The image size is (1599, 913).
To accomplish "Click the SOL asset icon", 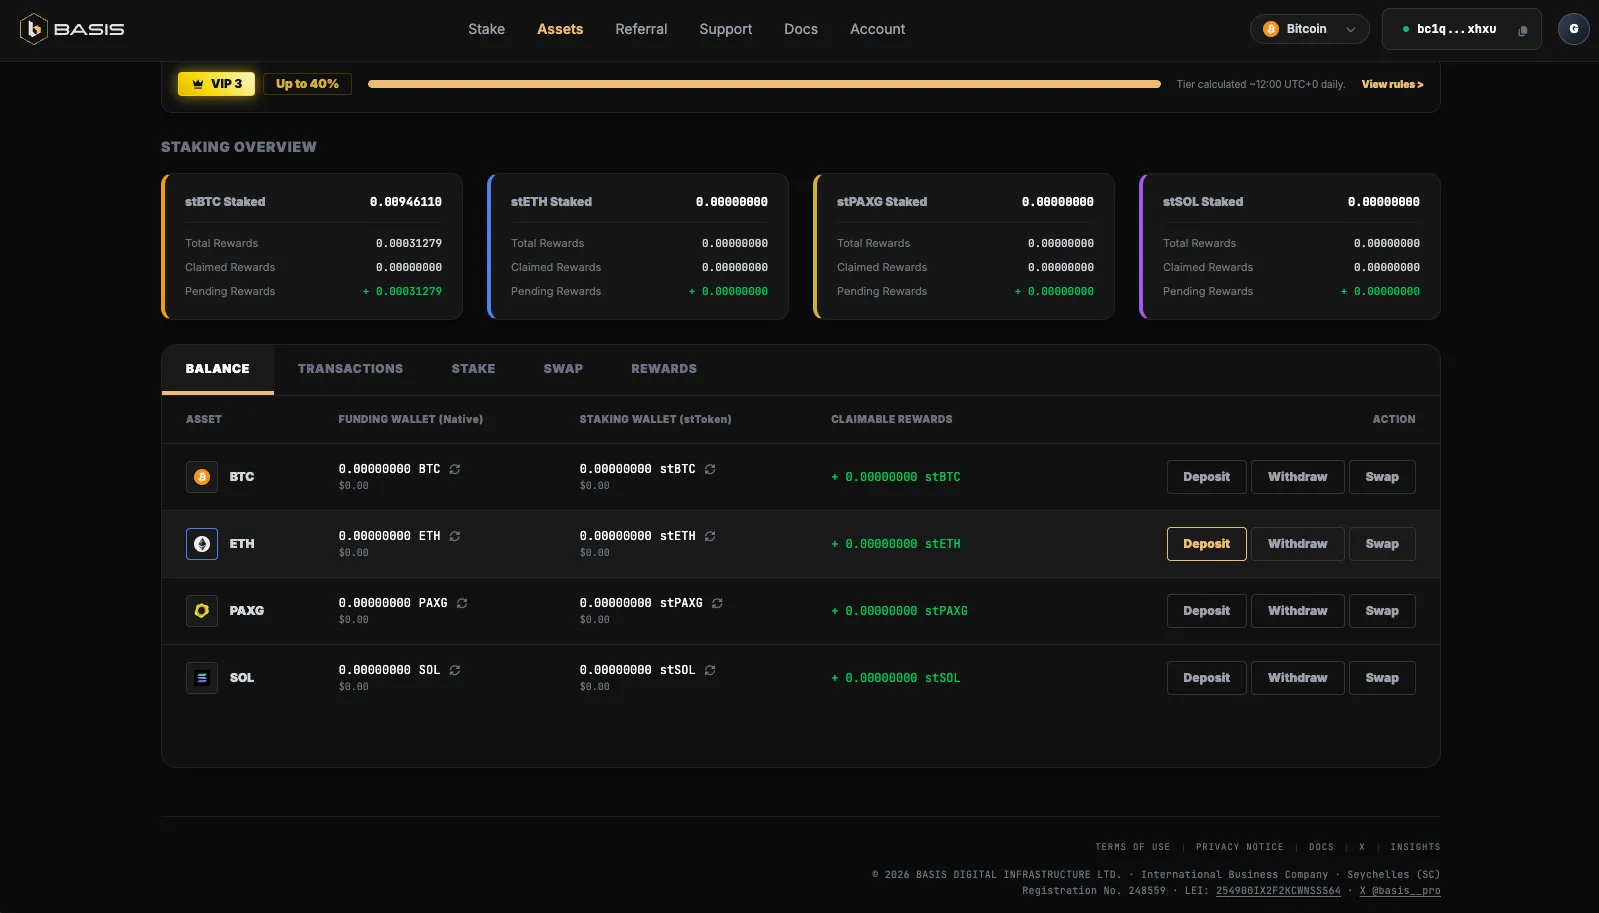I will tap(202, 678).
